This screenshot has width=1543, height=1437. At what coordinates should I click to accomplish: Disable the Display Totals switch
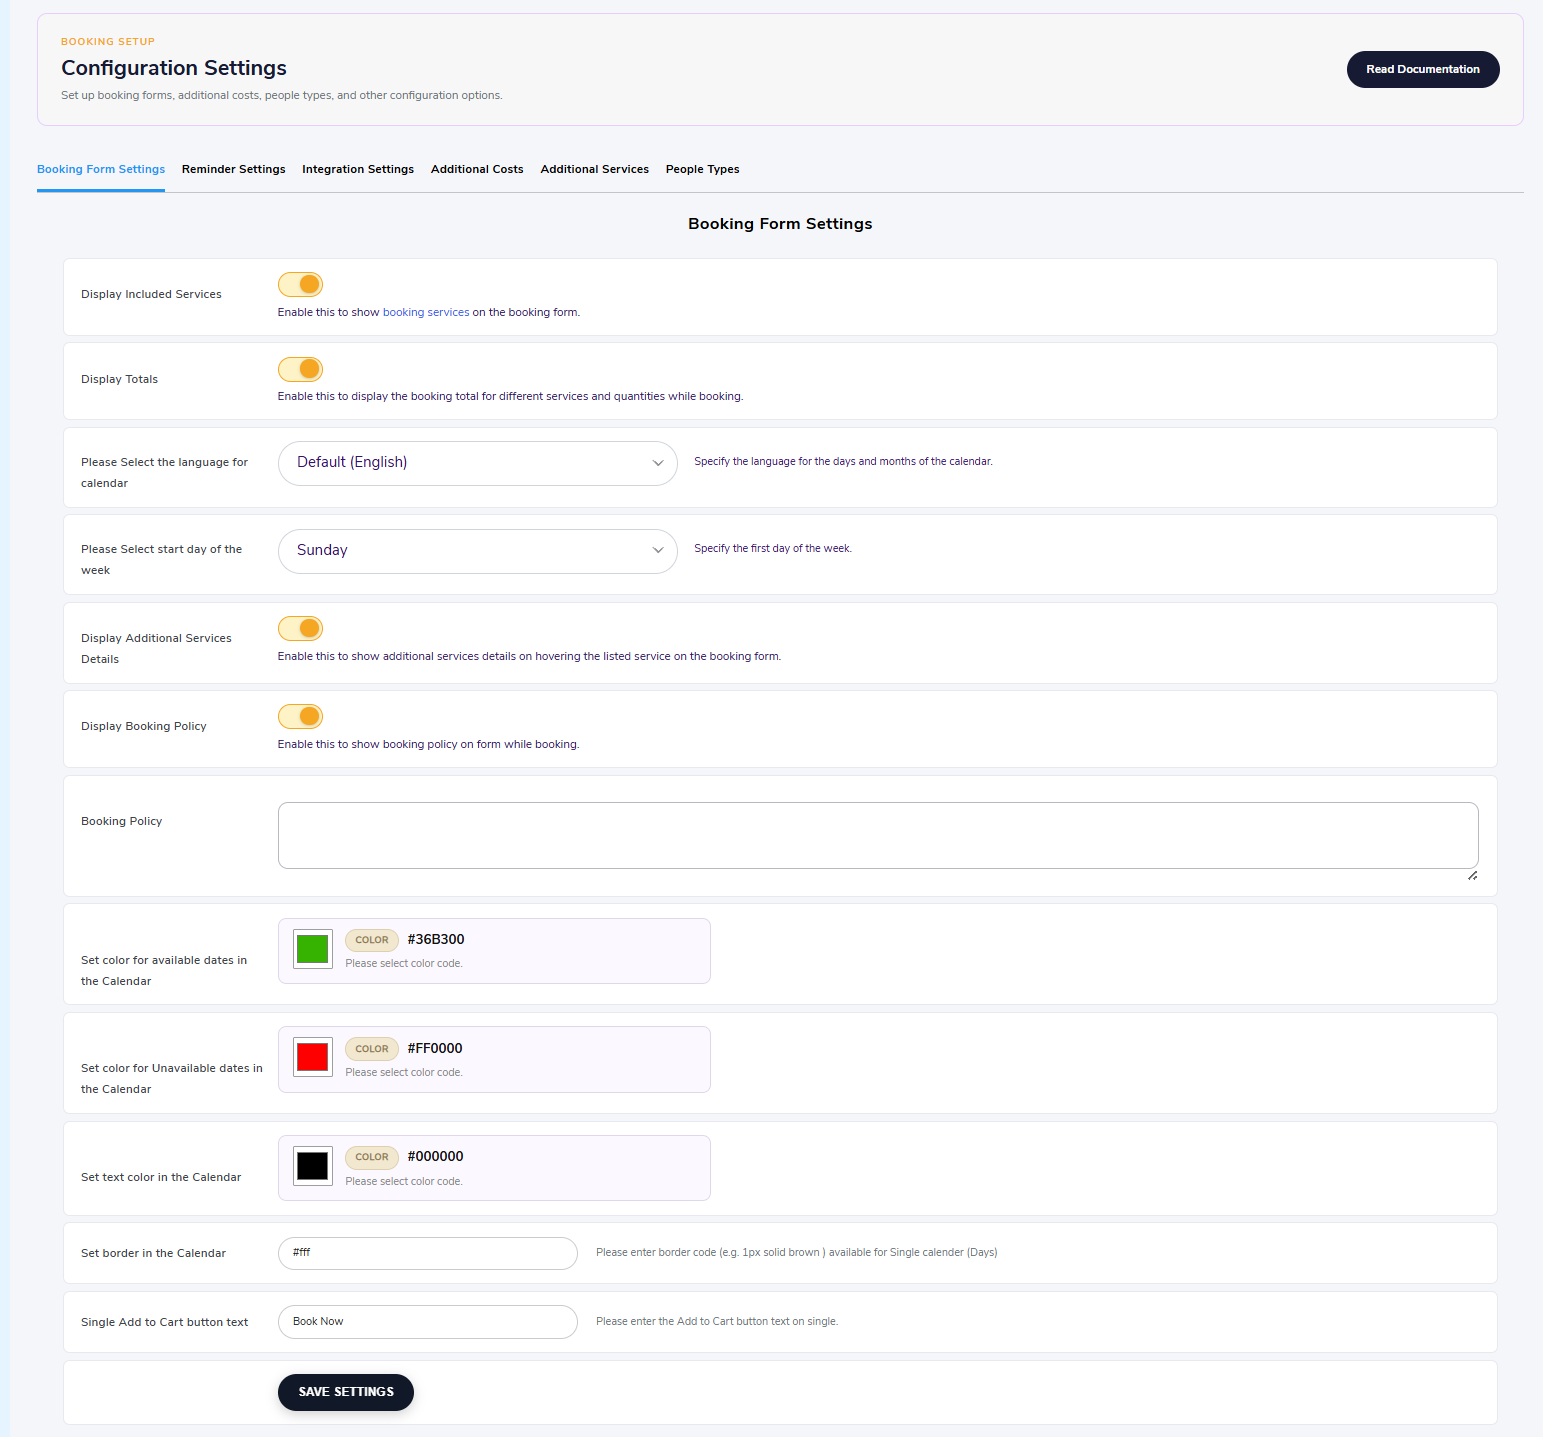(300, 369)
